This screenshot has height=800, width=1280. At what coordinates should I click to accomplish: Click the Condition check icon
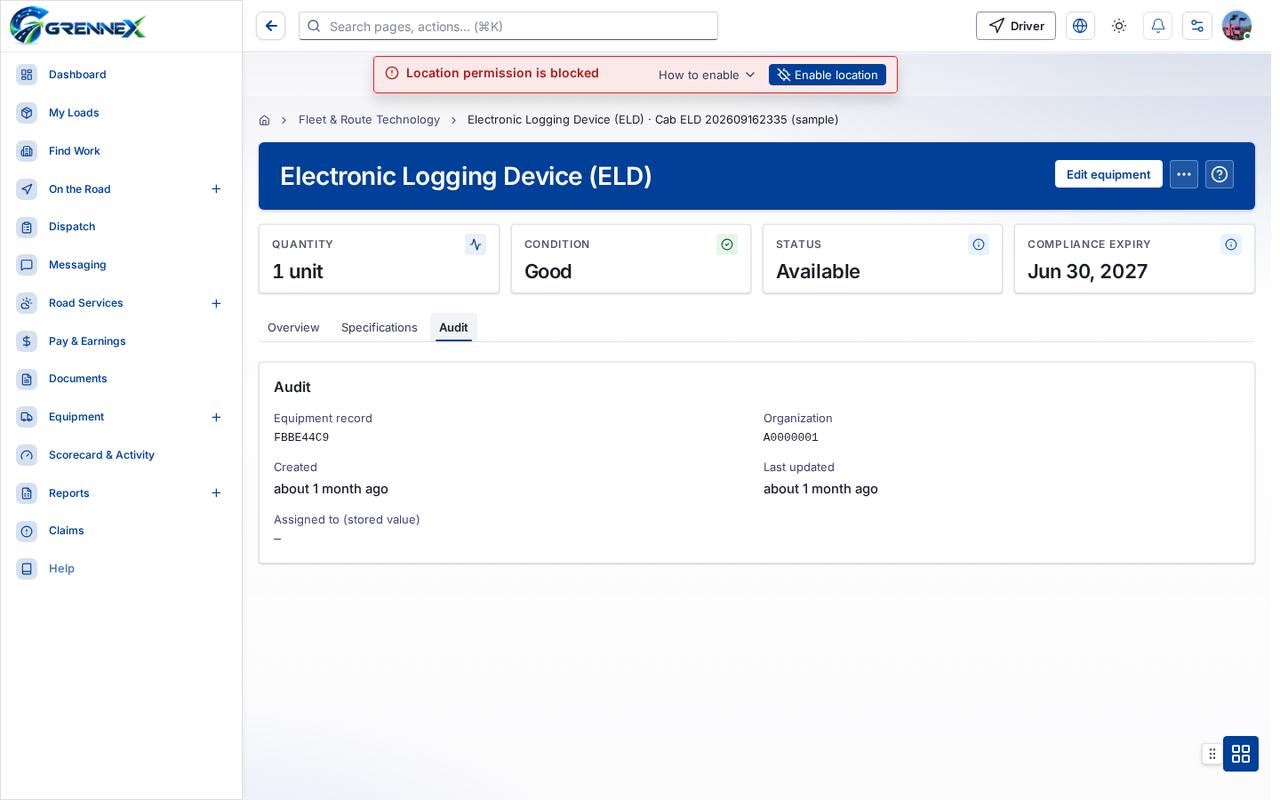point(727,244)
